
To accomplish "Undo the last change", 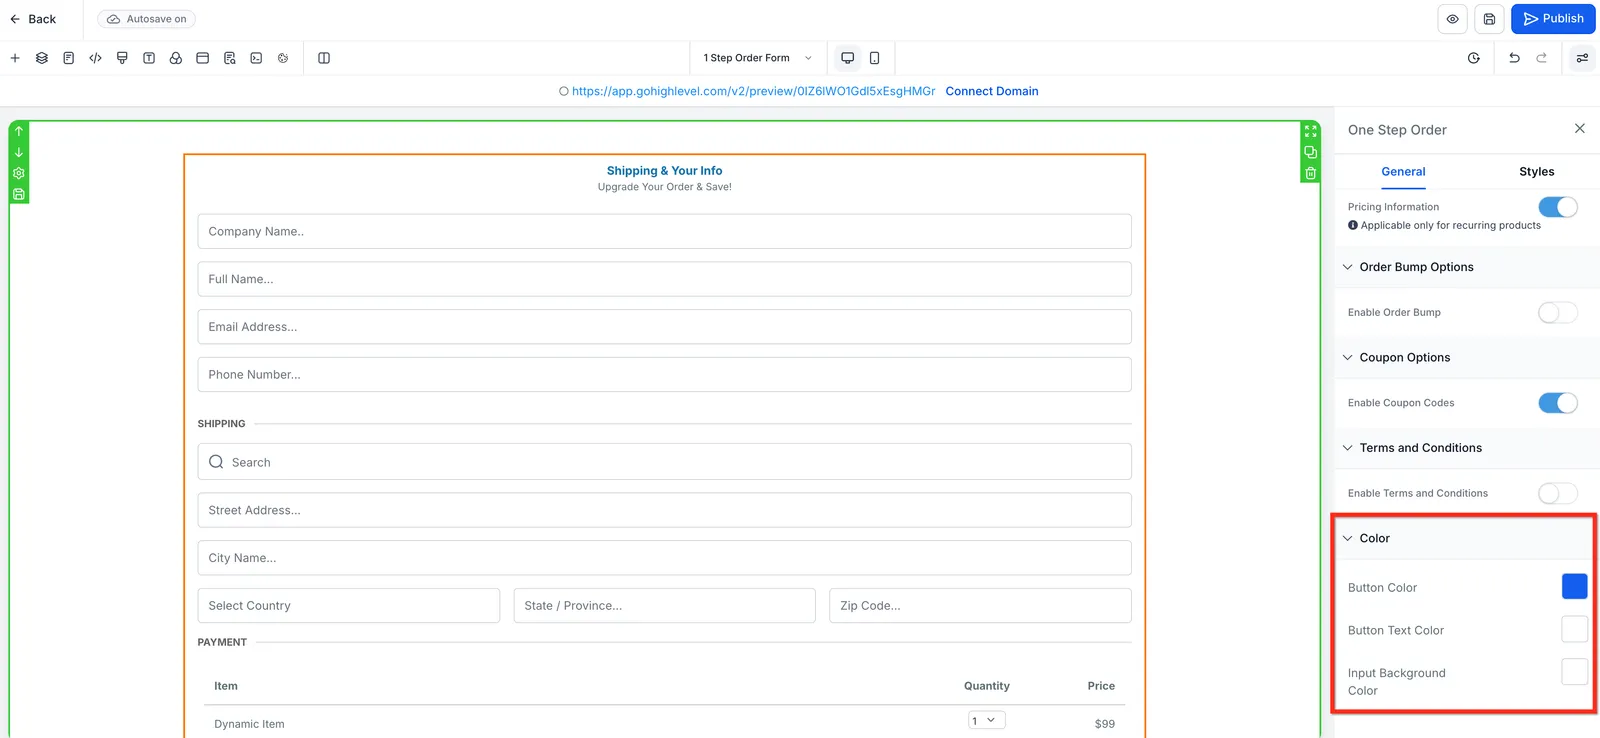I will click(1514, 58).
